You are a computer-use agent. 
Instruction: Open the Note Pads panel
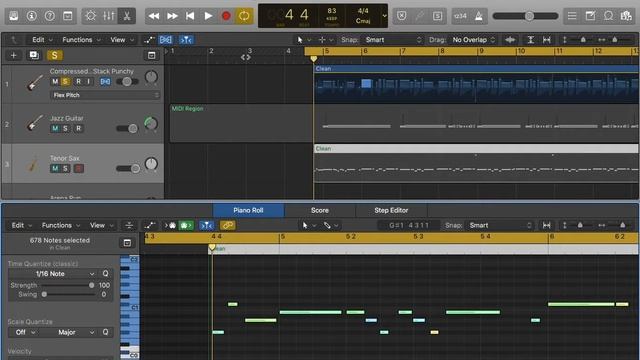tap(590, 16)
